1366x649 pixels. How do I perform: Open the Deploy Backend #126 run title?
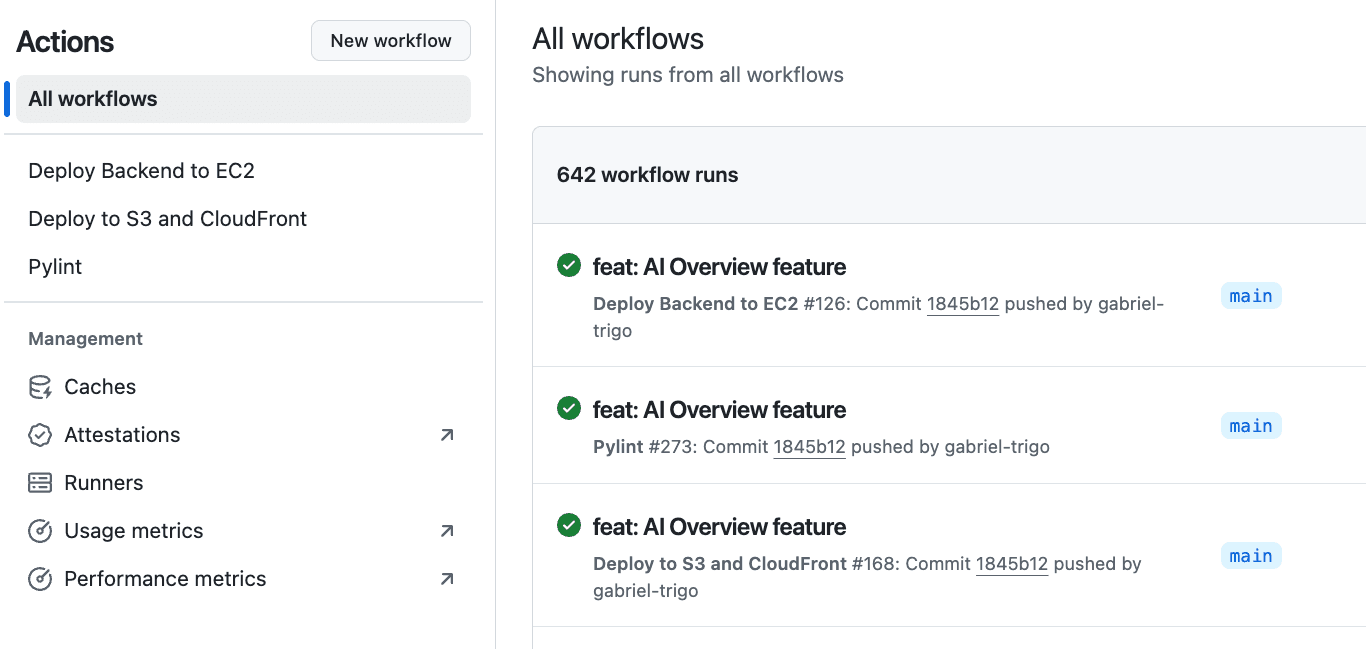[x=719, y=267]
